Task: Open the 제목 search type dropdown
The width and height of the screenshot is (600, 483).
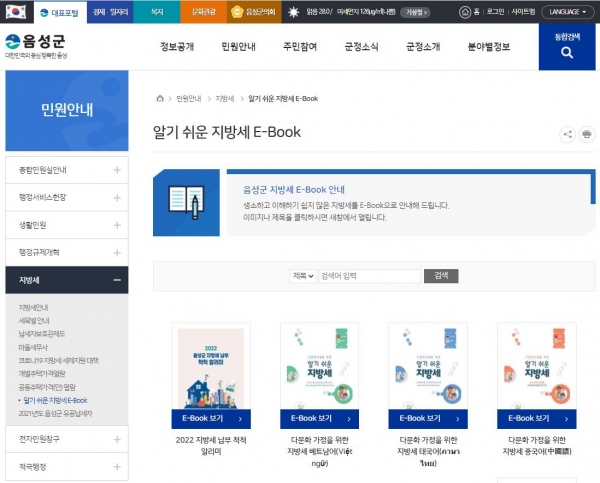Action: click(x=302, y=276)
